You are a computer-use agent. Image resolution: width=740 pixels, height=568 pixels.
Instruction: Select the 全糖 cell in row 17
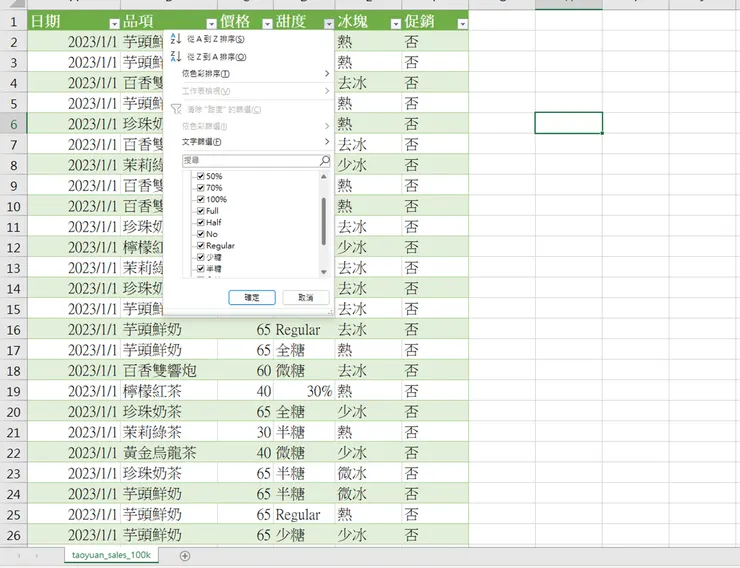coord(304,350)
